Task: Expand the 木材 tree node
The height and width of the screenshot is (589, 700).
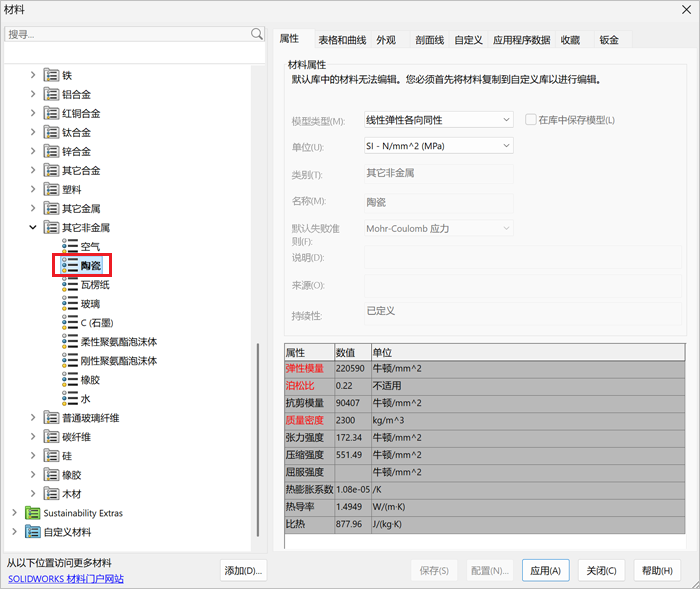Action: click(33, 494)
